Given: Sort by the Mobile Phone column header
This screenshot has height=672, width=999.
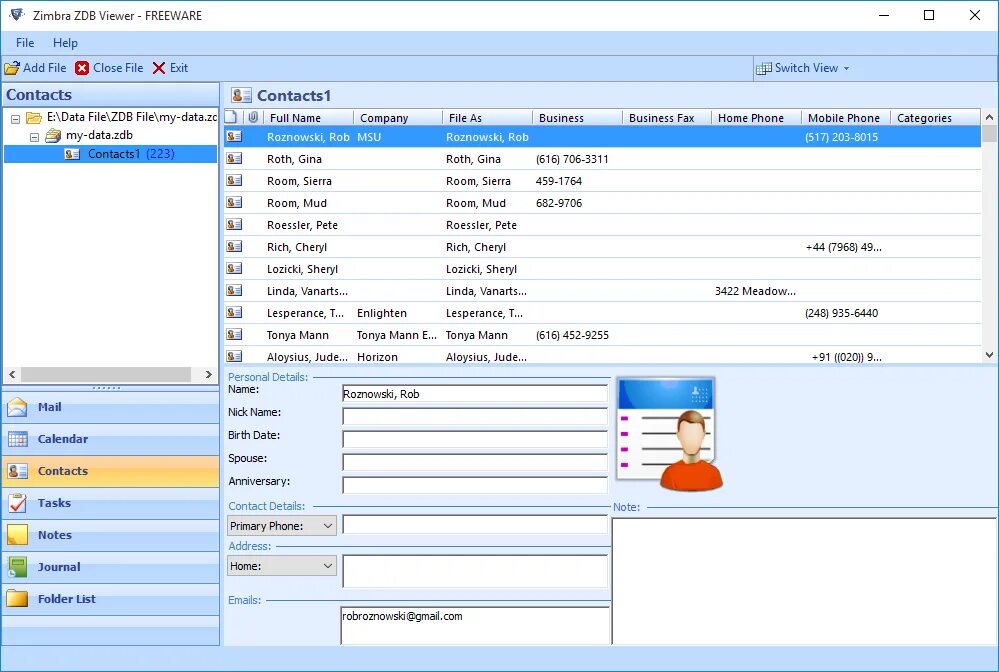Looking at the screenshot, I should pyautogui.click(x=845, y=118).
